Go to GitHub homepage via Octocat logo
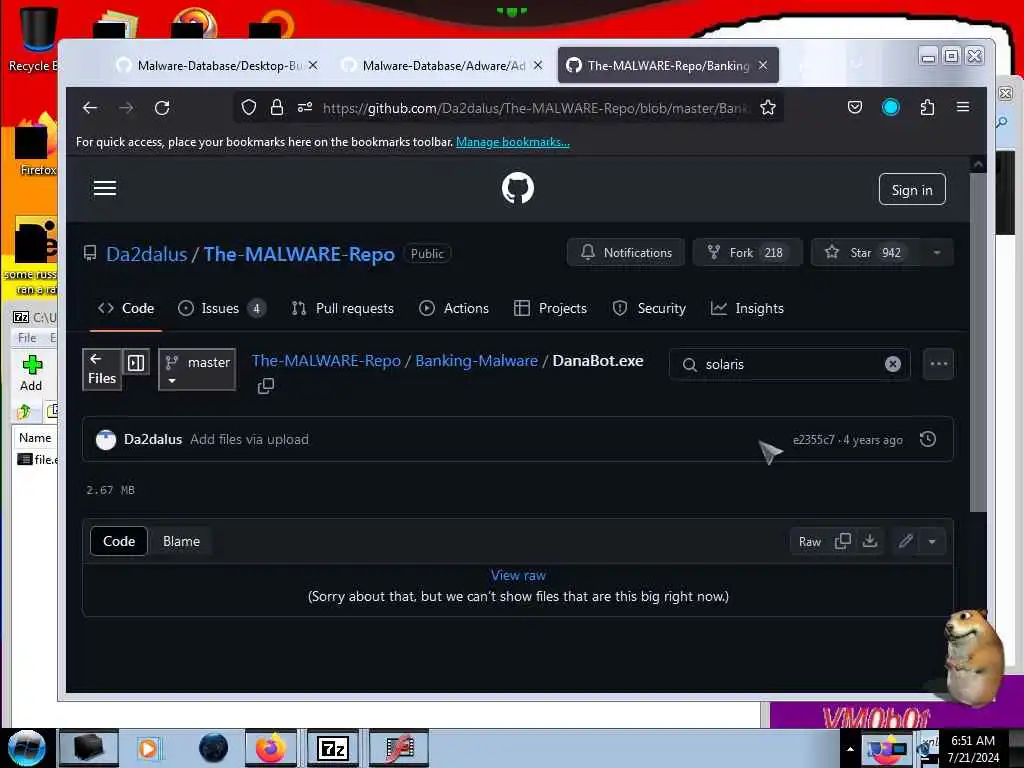Viewport: 1024px width, 768px height. tap(518, 188)
